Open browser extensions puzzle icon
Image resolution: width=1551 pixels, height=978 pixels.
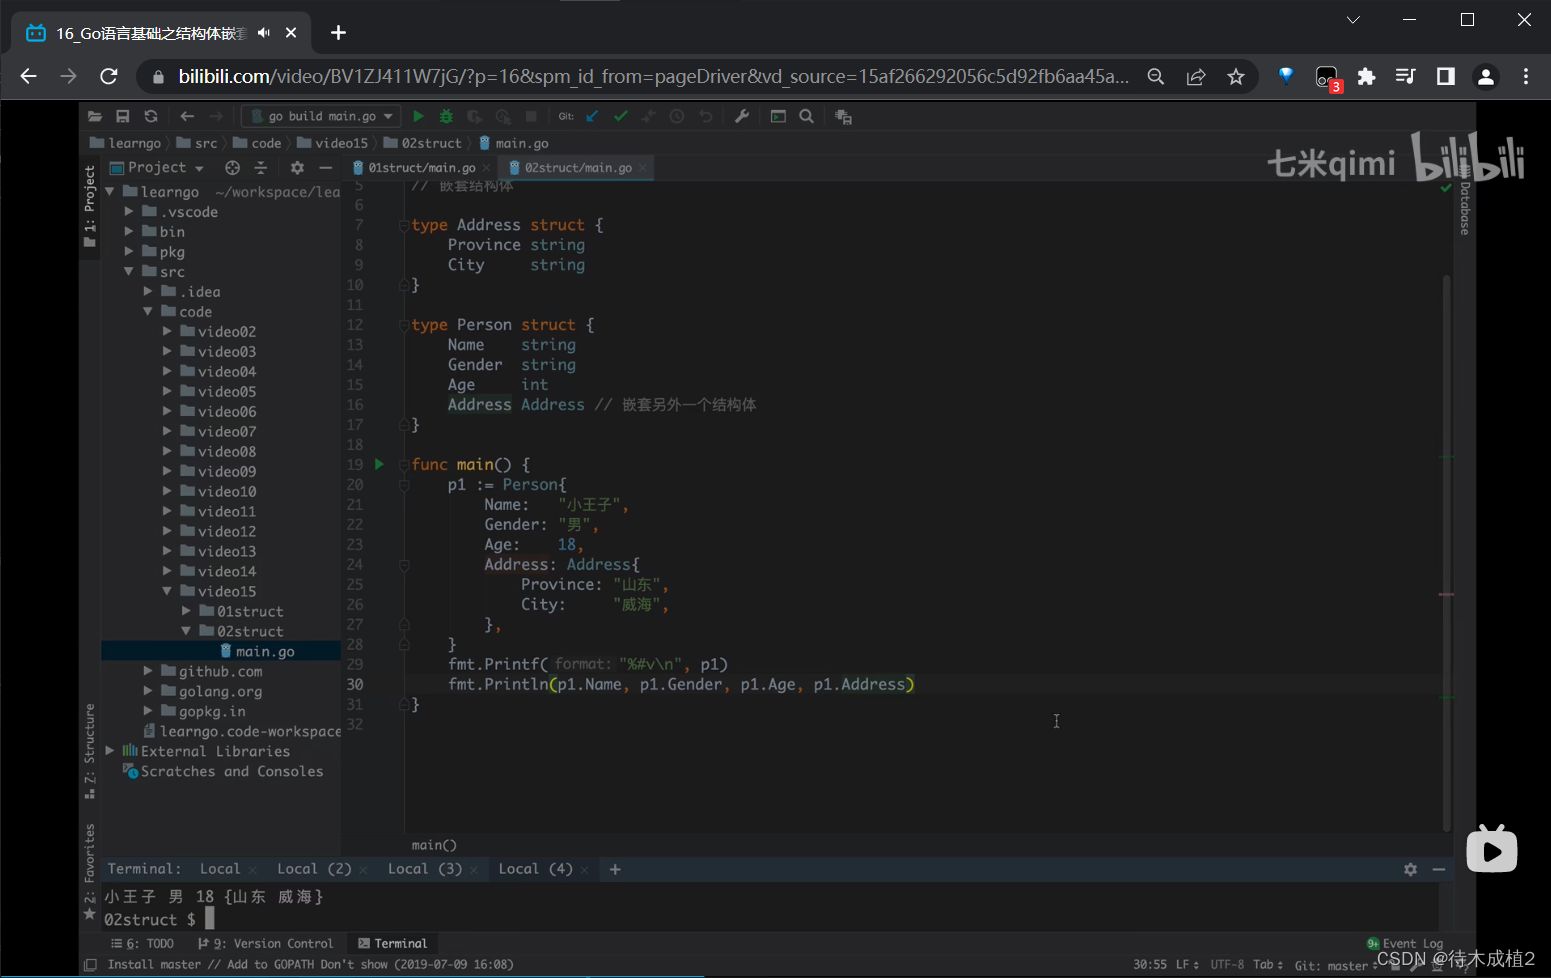point(1366,76)
